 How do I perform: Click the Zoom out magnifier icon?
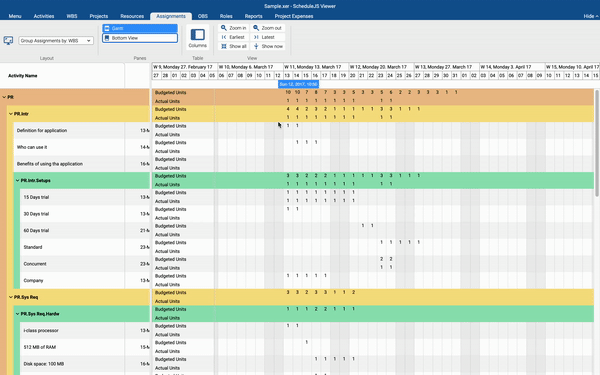pos(256,28)
